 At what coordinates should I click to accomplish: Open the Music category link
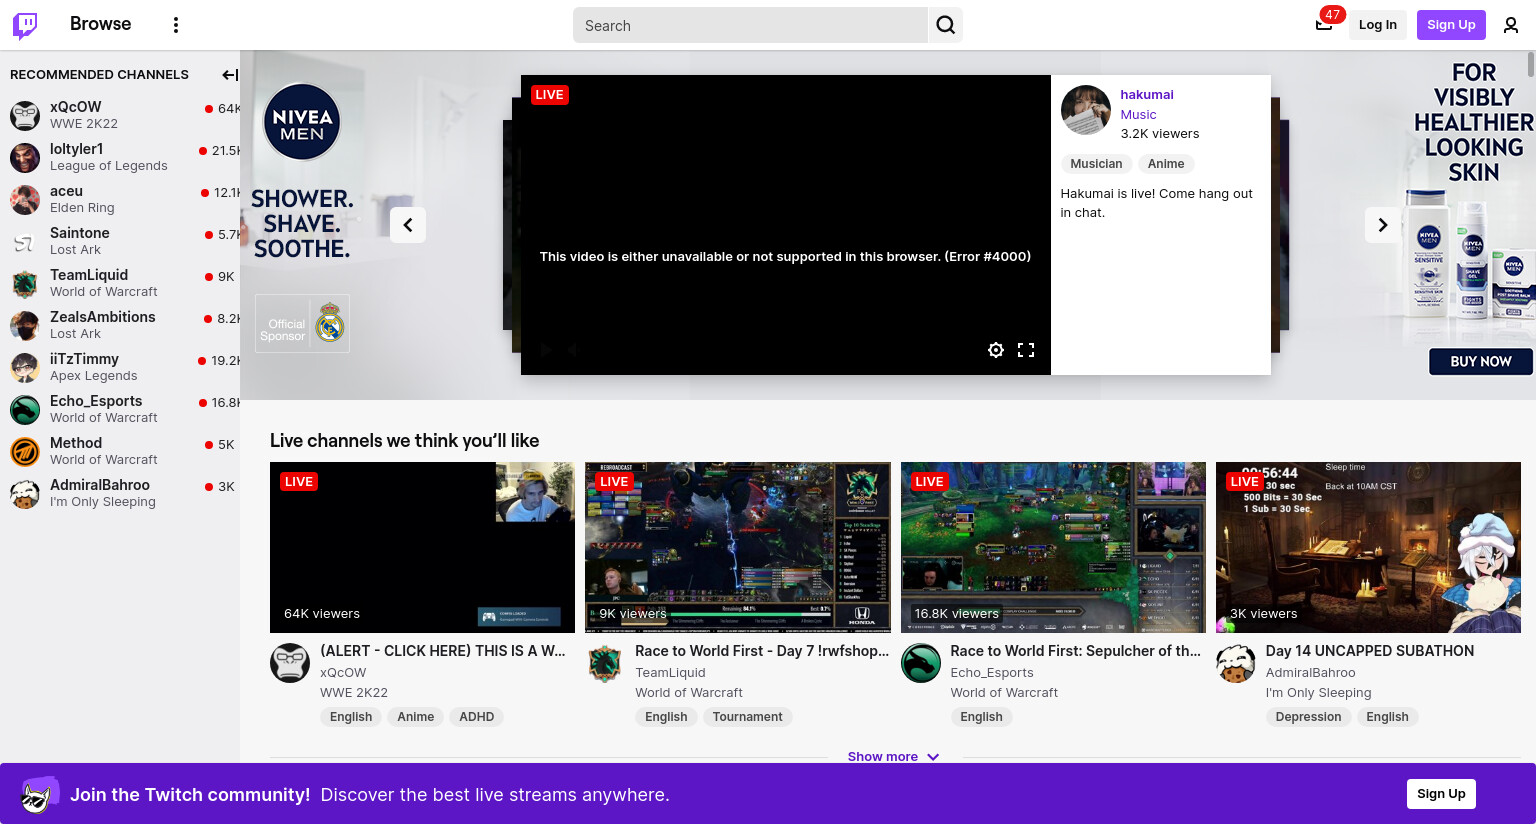(1138, 115)
